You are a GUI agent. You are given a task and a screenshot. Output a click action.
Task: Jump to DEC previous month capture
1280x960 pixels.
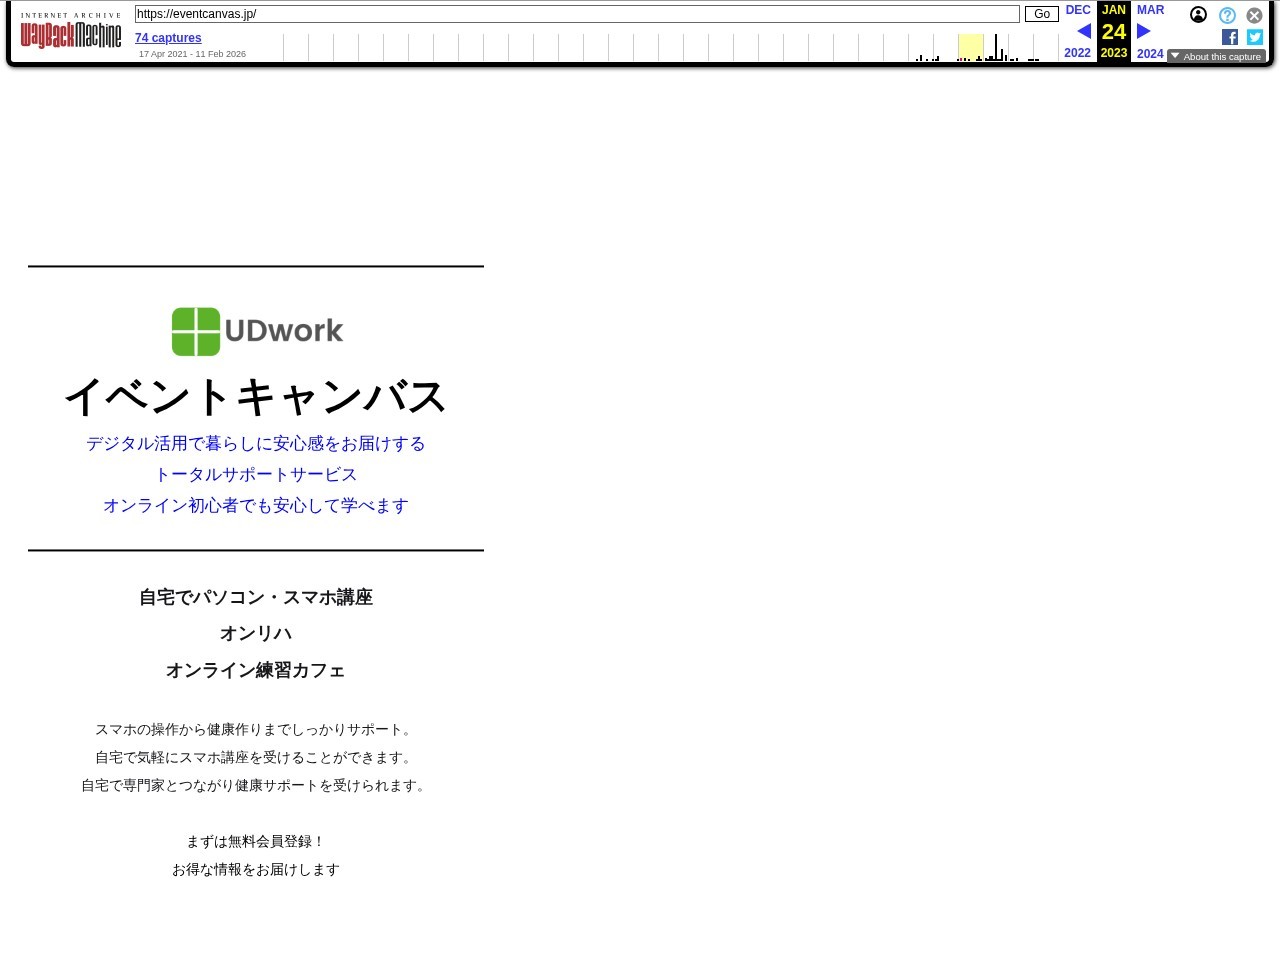pyautogui.click(x=1078, y=10)
